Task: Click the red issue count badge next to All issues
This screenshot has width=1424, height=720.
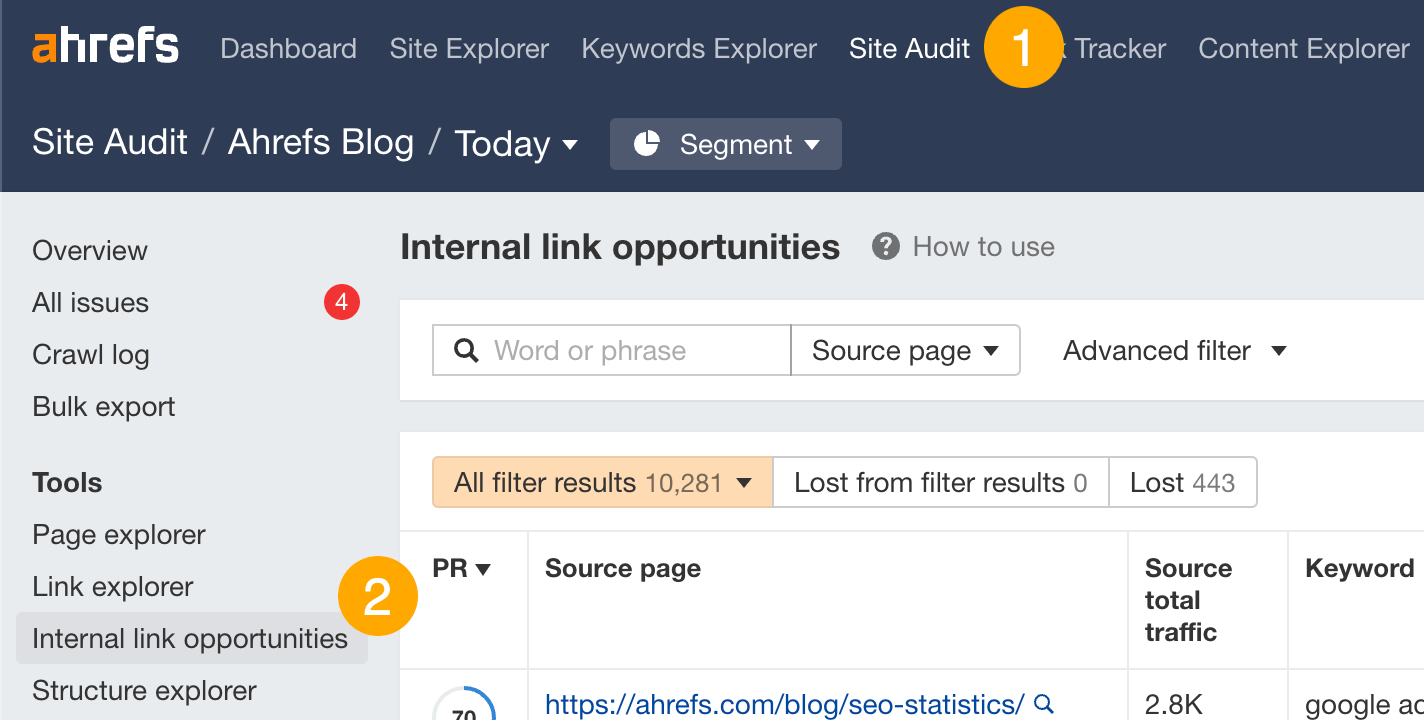Action: click(x=341, y=302)
